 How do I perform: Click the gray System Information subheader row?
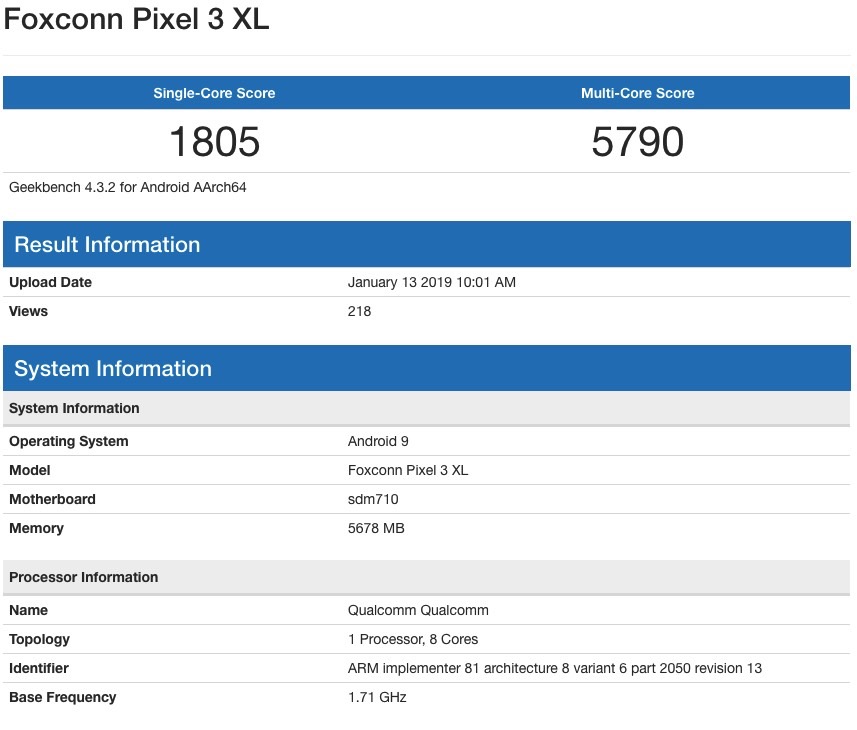(426, 409)
